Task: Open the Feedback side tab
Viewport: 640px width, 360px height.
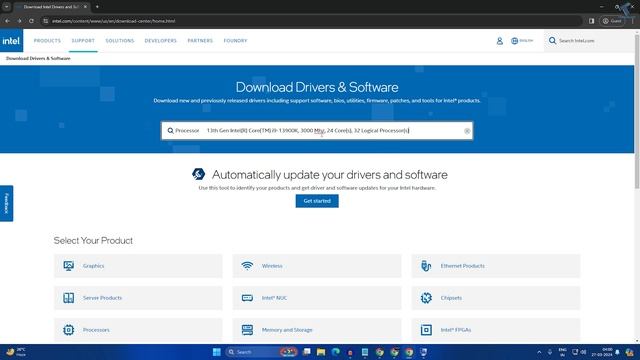Action: pos(7,203)
